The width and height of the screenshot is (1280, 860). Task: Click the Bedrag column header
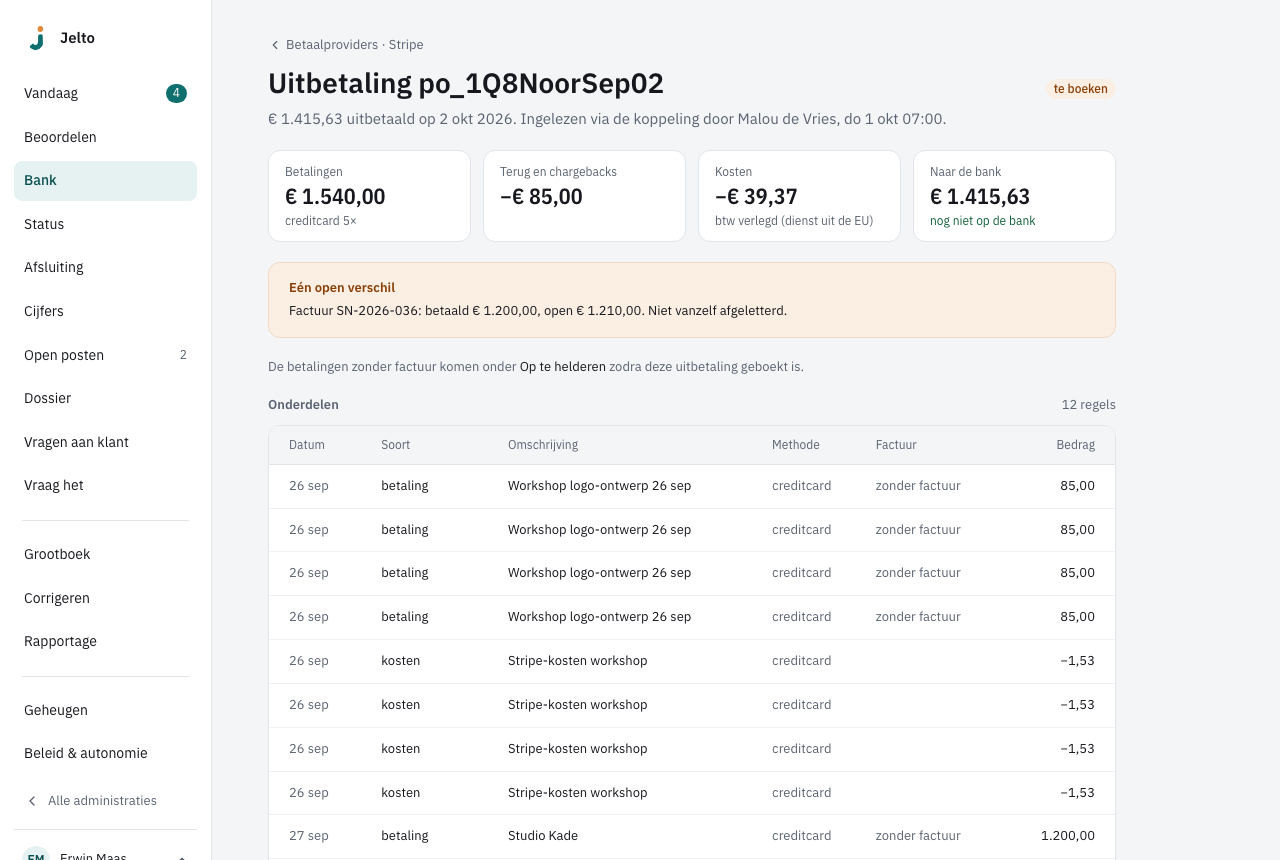(x=1076, y=445)
